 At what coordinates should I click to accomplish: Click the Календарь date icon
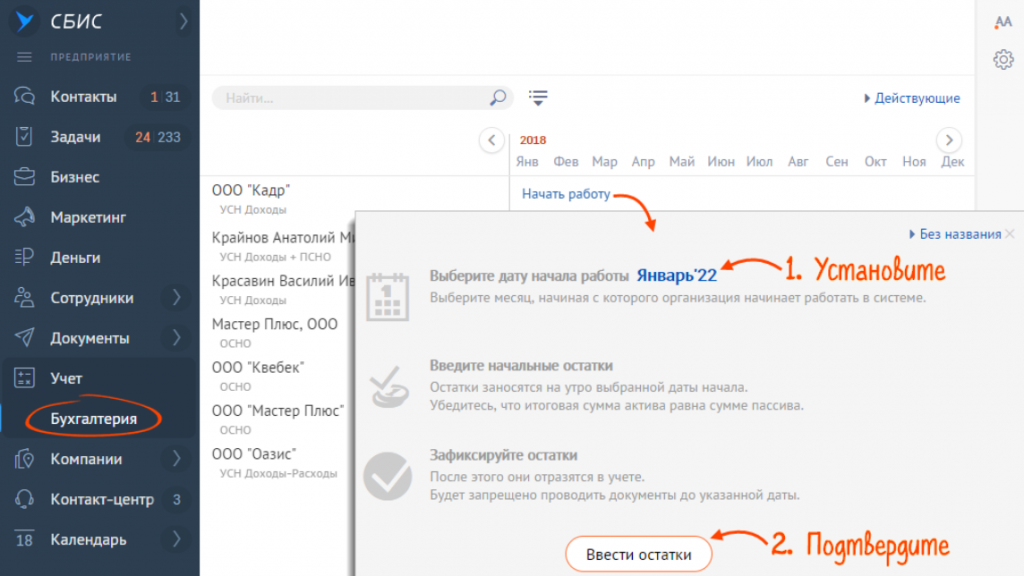[24, 539]
